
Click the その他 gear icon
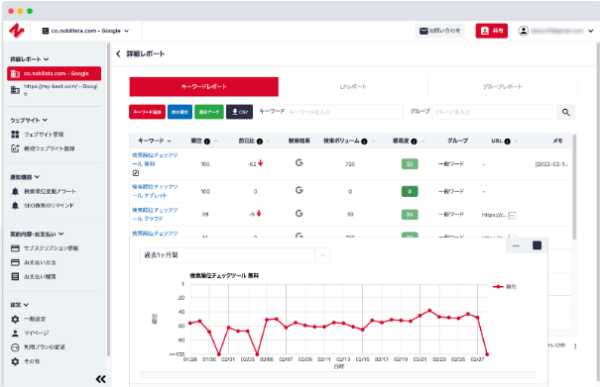pos(15,362)
